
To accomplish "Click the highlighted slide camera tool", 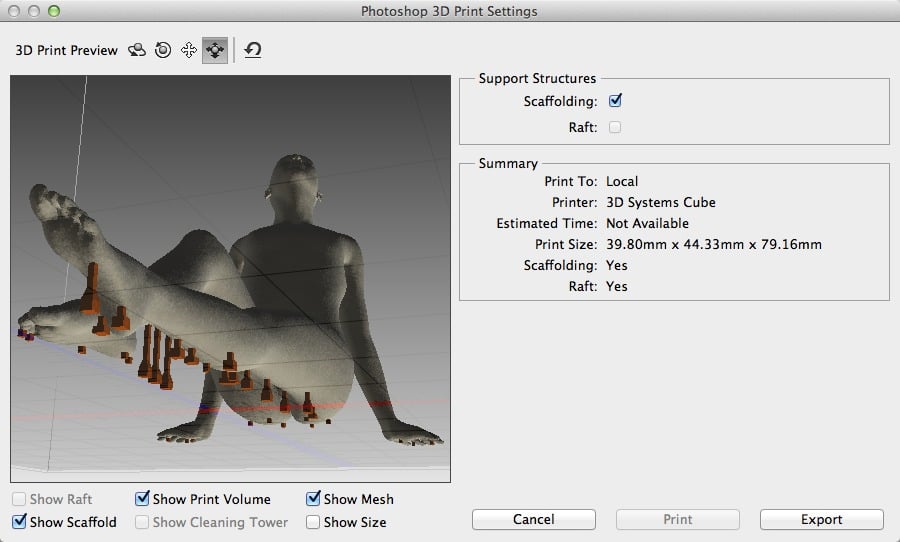I will pyautogui.click(x=215, y=50).
